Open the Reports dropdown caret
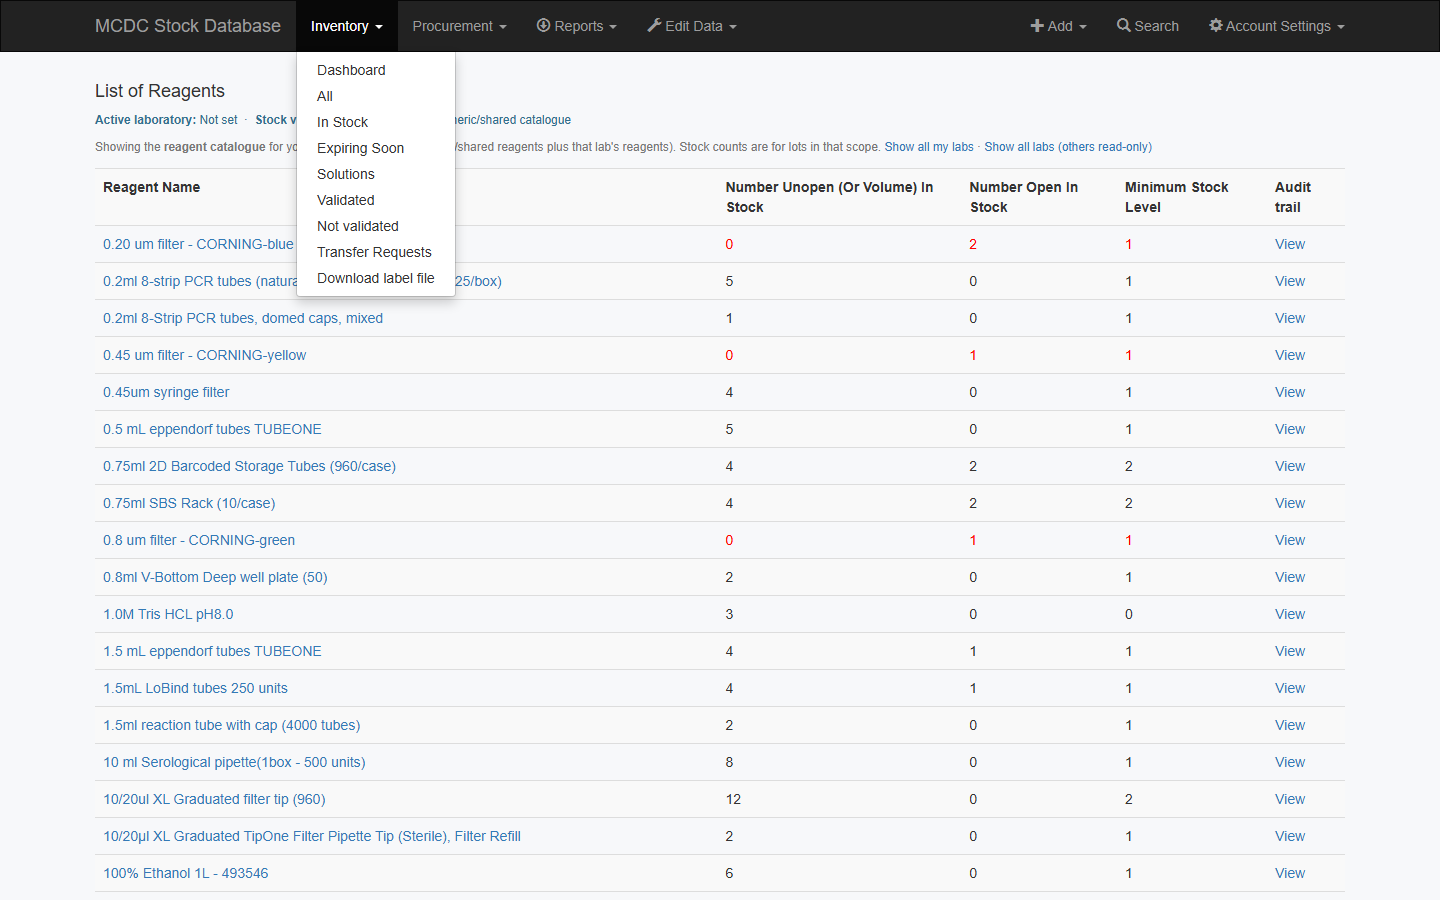 tap(613, 27)
